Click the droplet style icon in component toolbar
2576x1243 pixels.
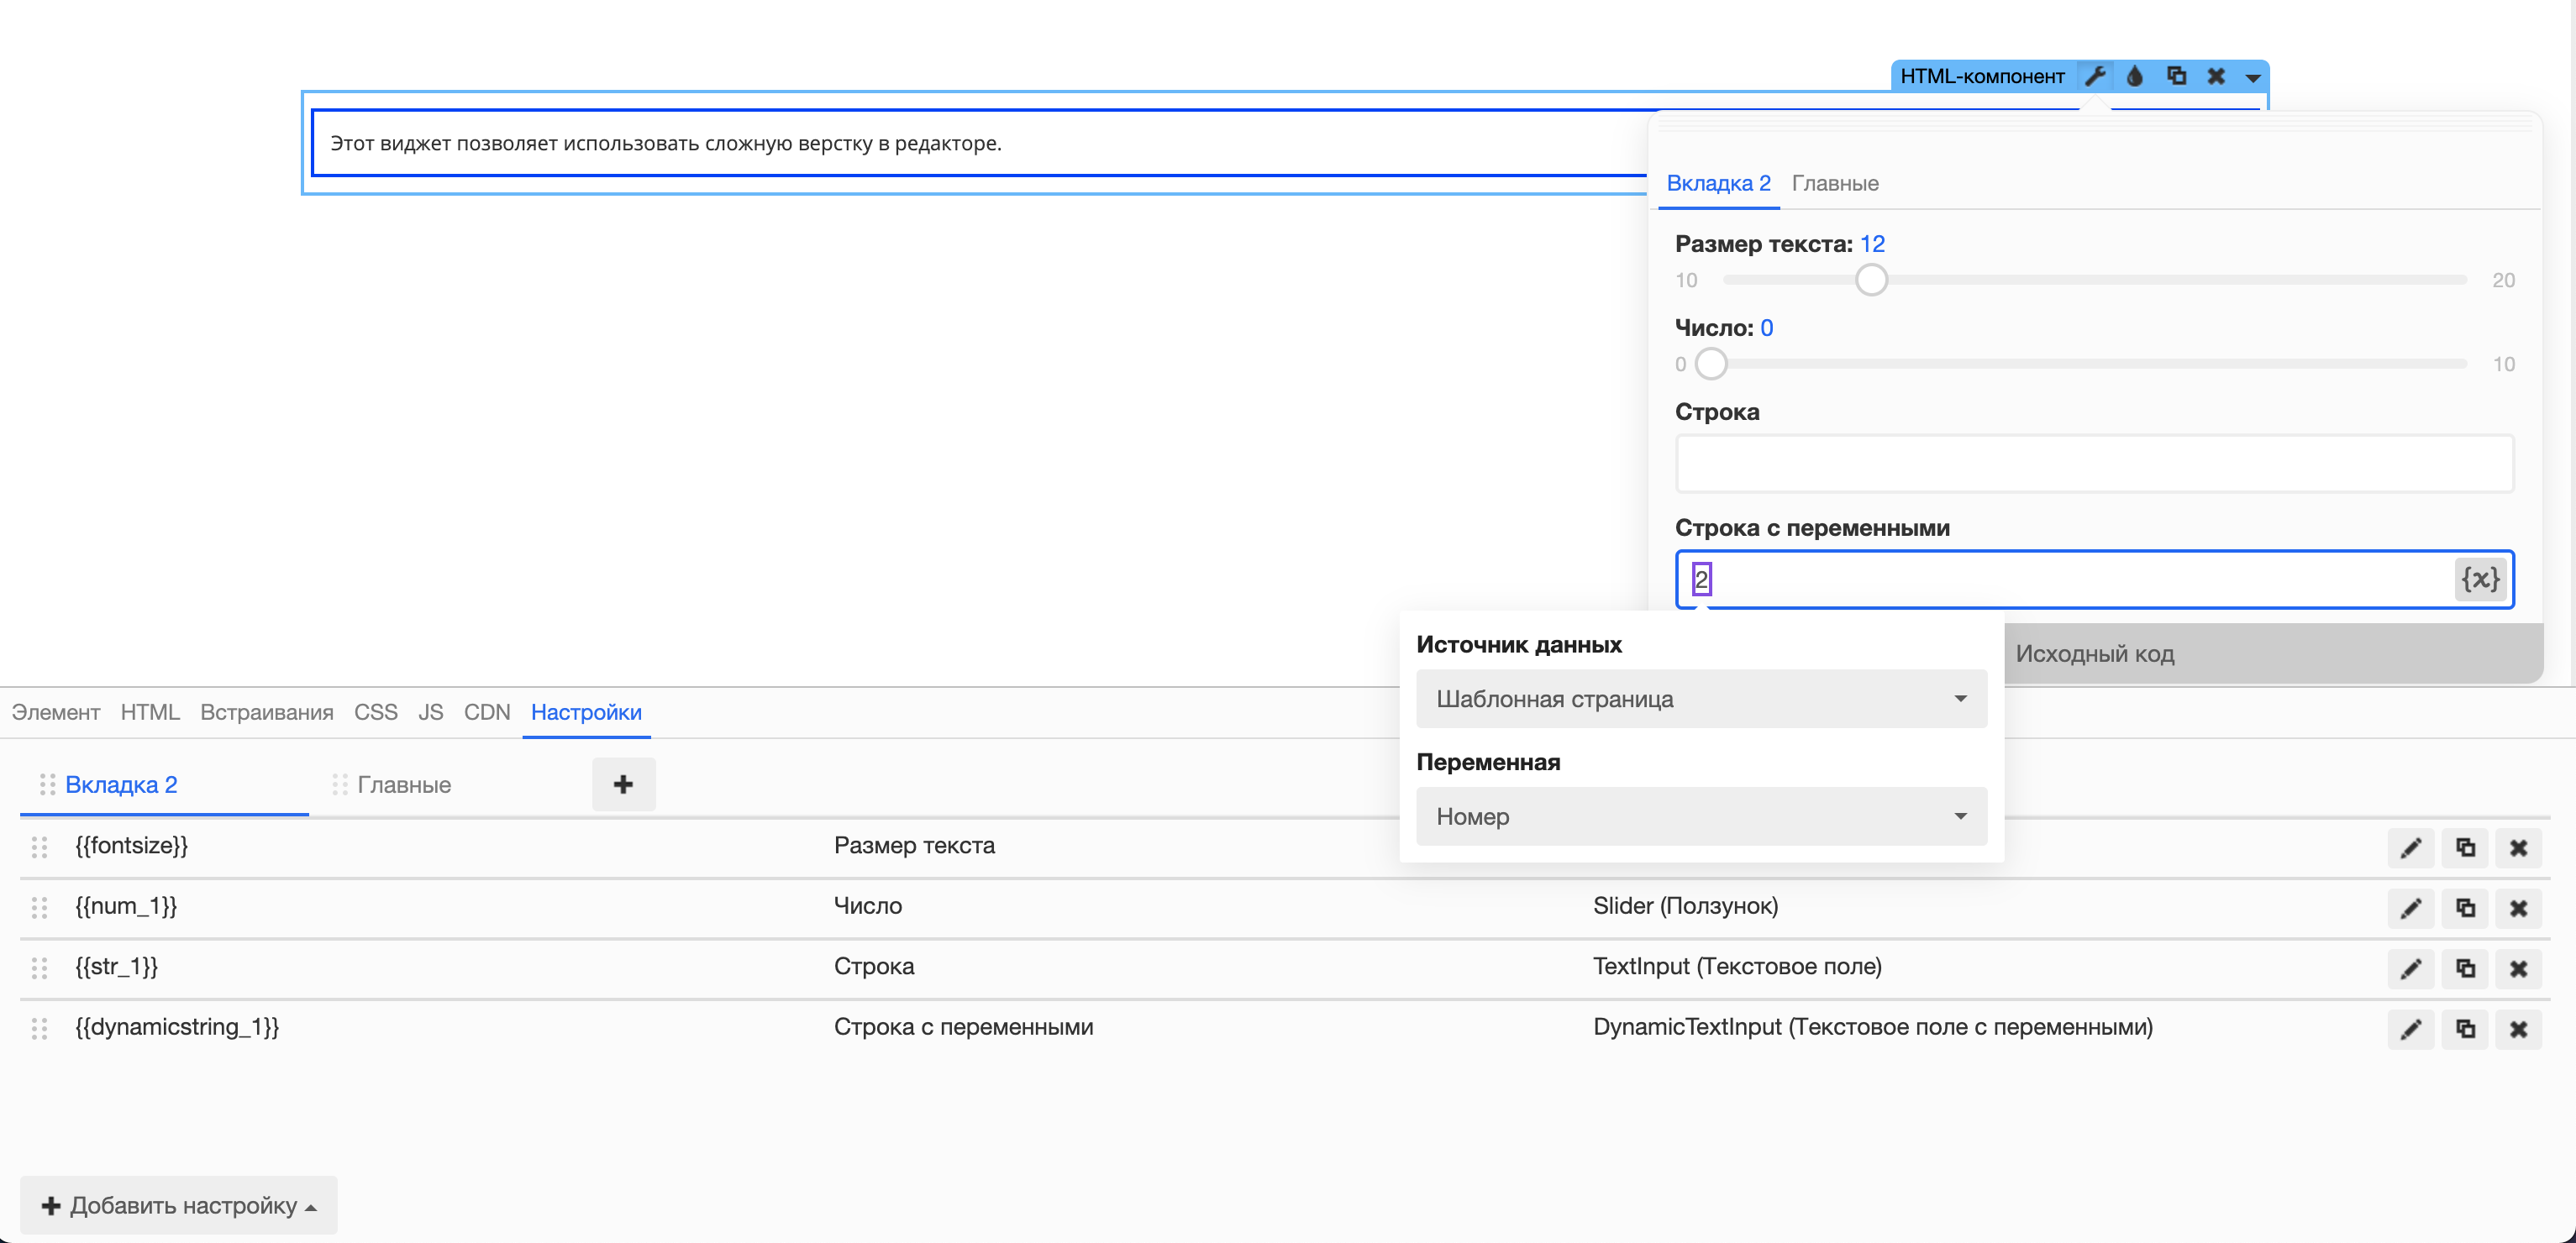click(x=2135, y=76)
